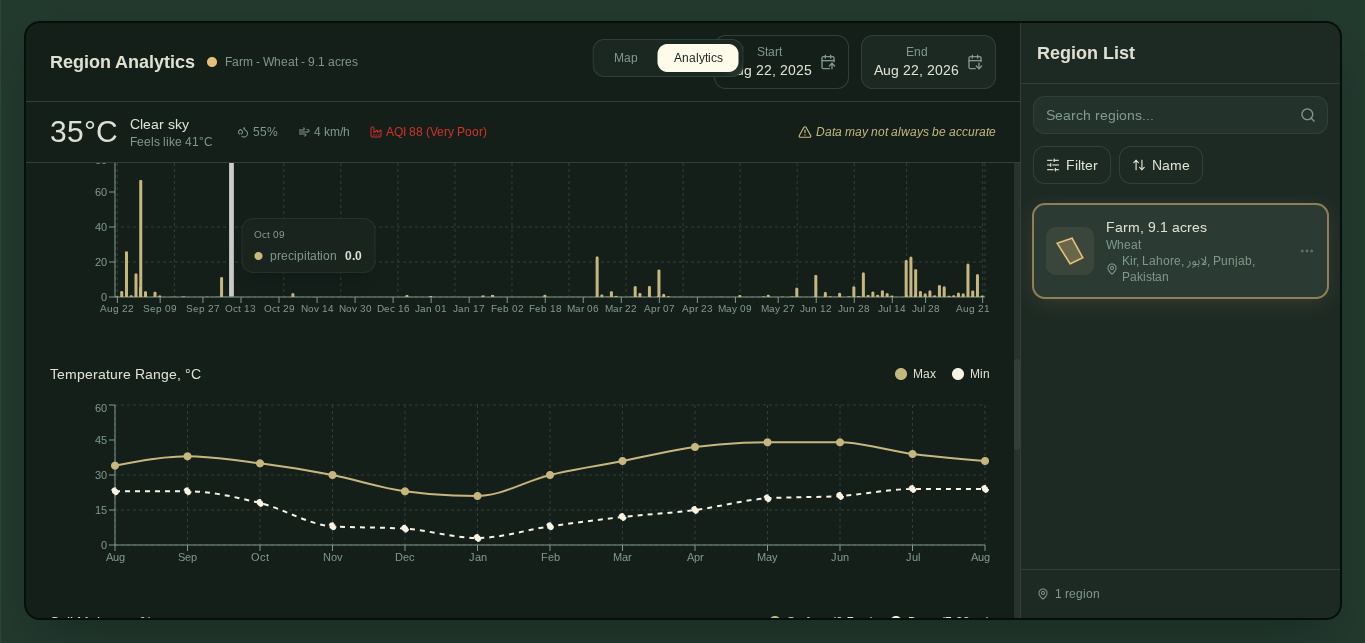Select the Analytics tab

click(698, 58)
